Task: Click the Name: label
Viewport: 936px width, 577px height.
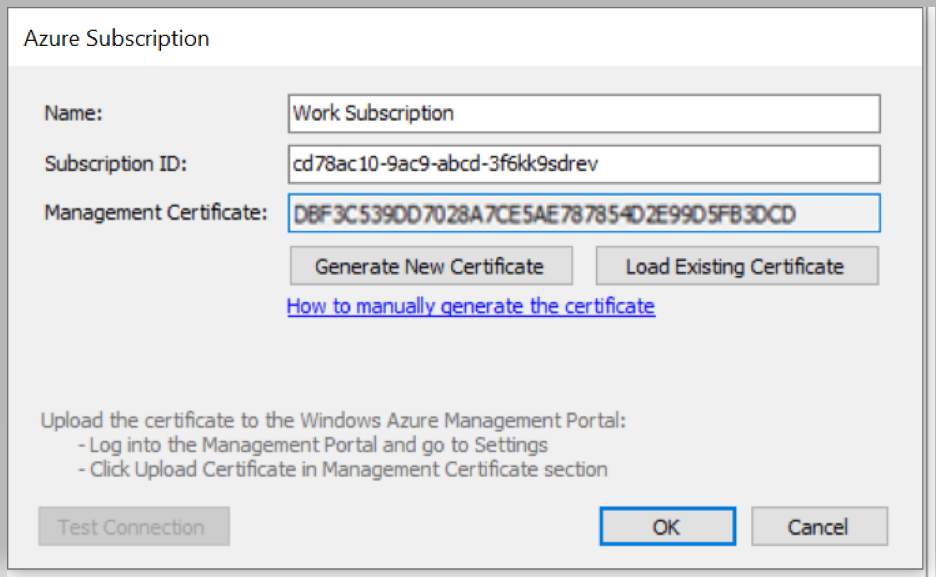Action: [73, 113]
